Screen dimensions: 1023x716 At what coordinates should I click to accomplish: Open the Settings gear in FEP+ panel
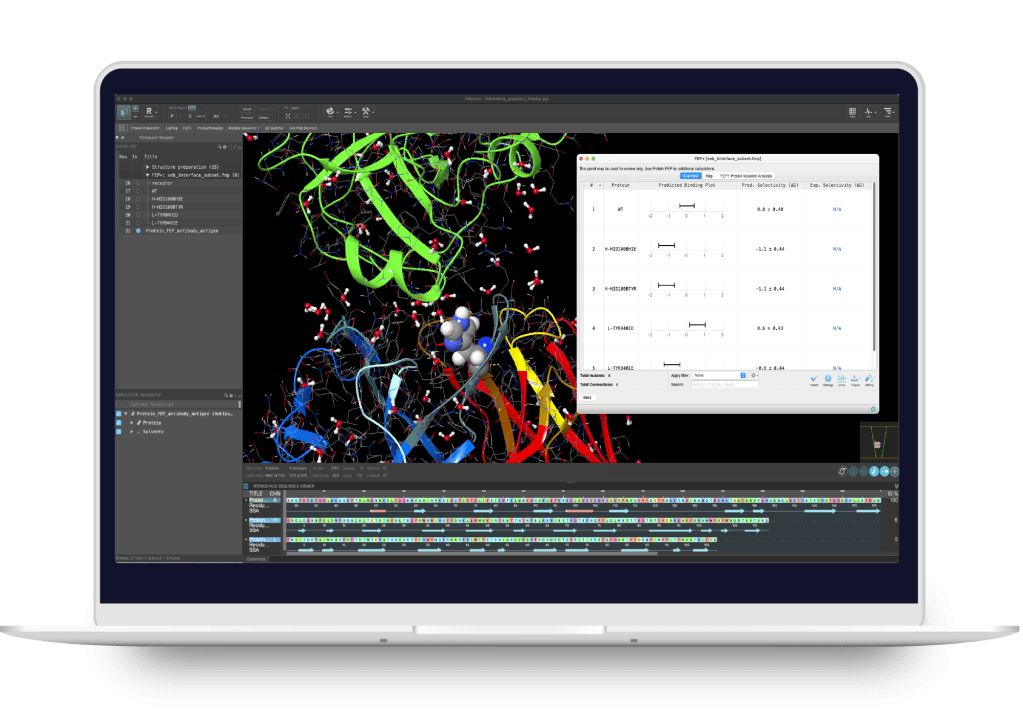[828, 378]
